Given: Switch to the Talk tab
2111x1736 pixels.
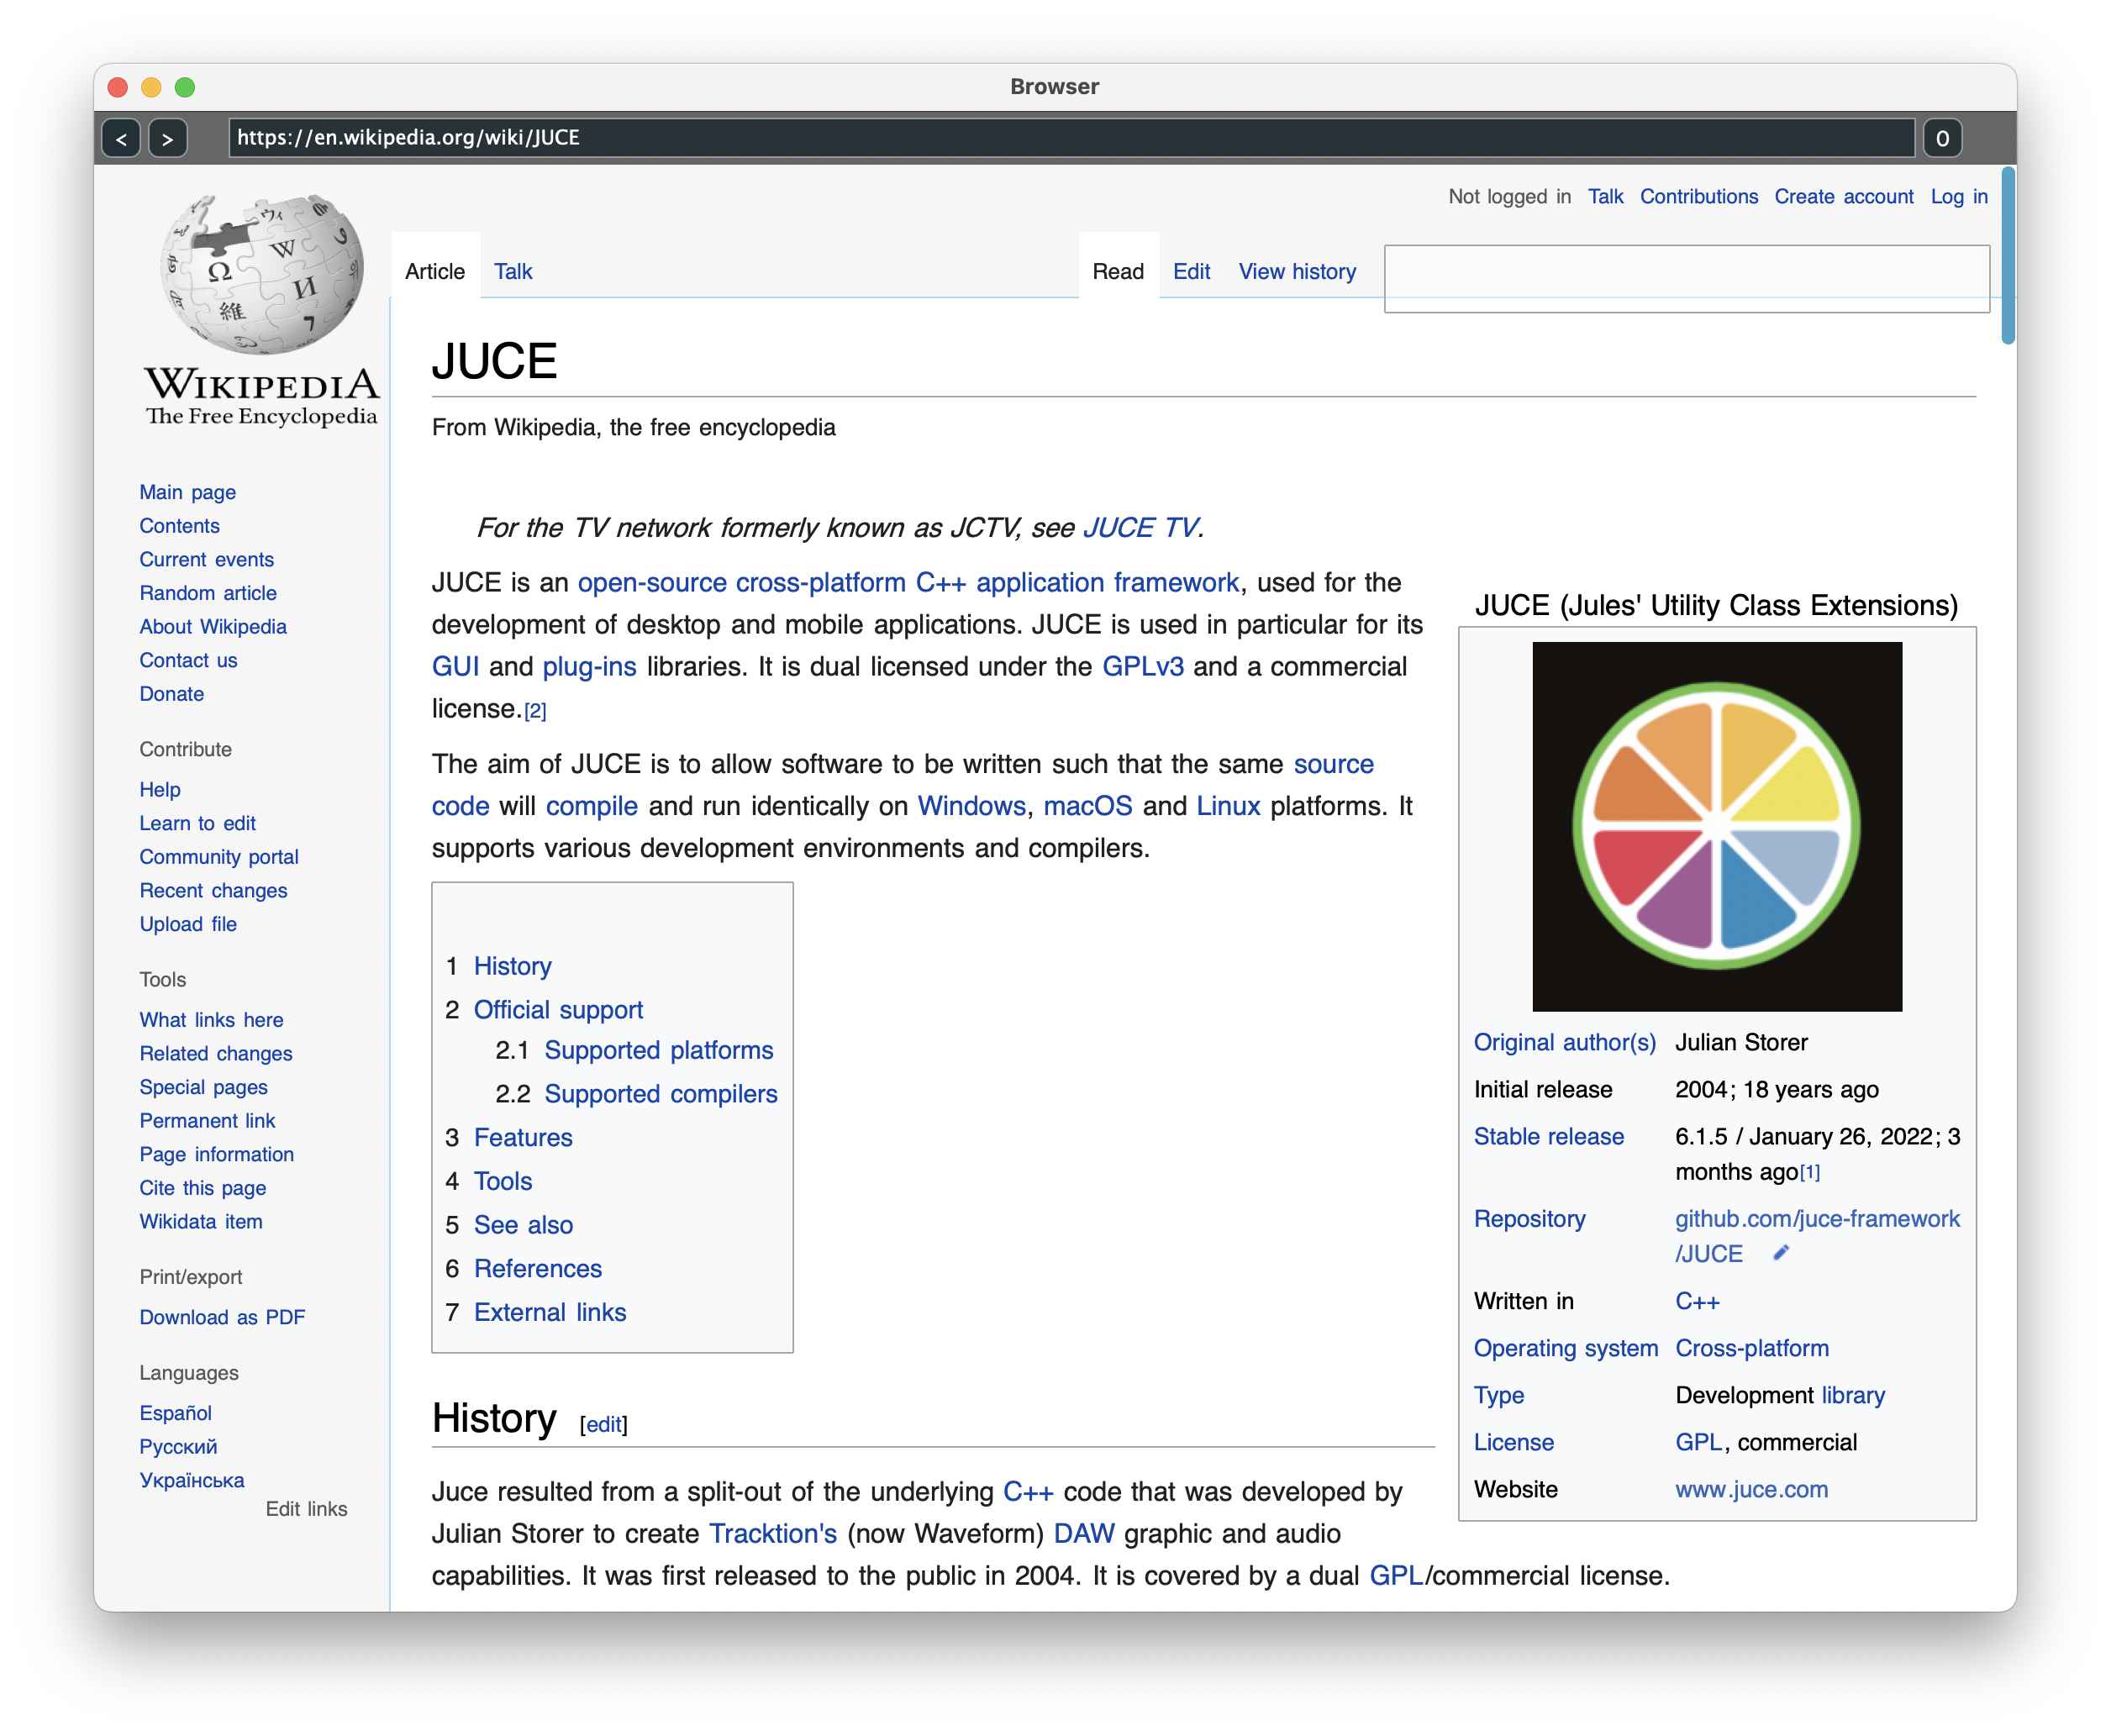Looking at the screenshot, I should coord(513,272).
